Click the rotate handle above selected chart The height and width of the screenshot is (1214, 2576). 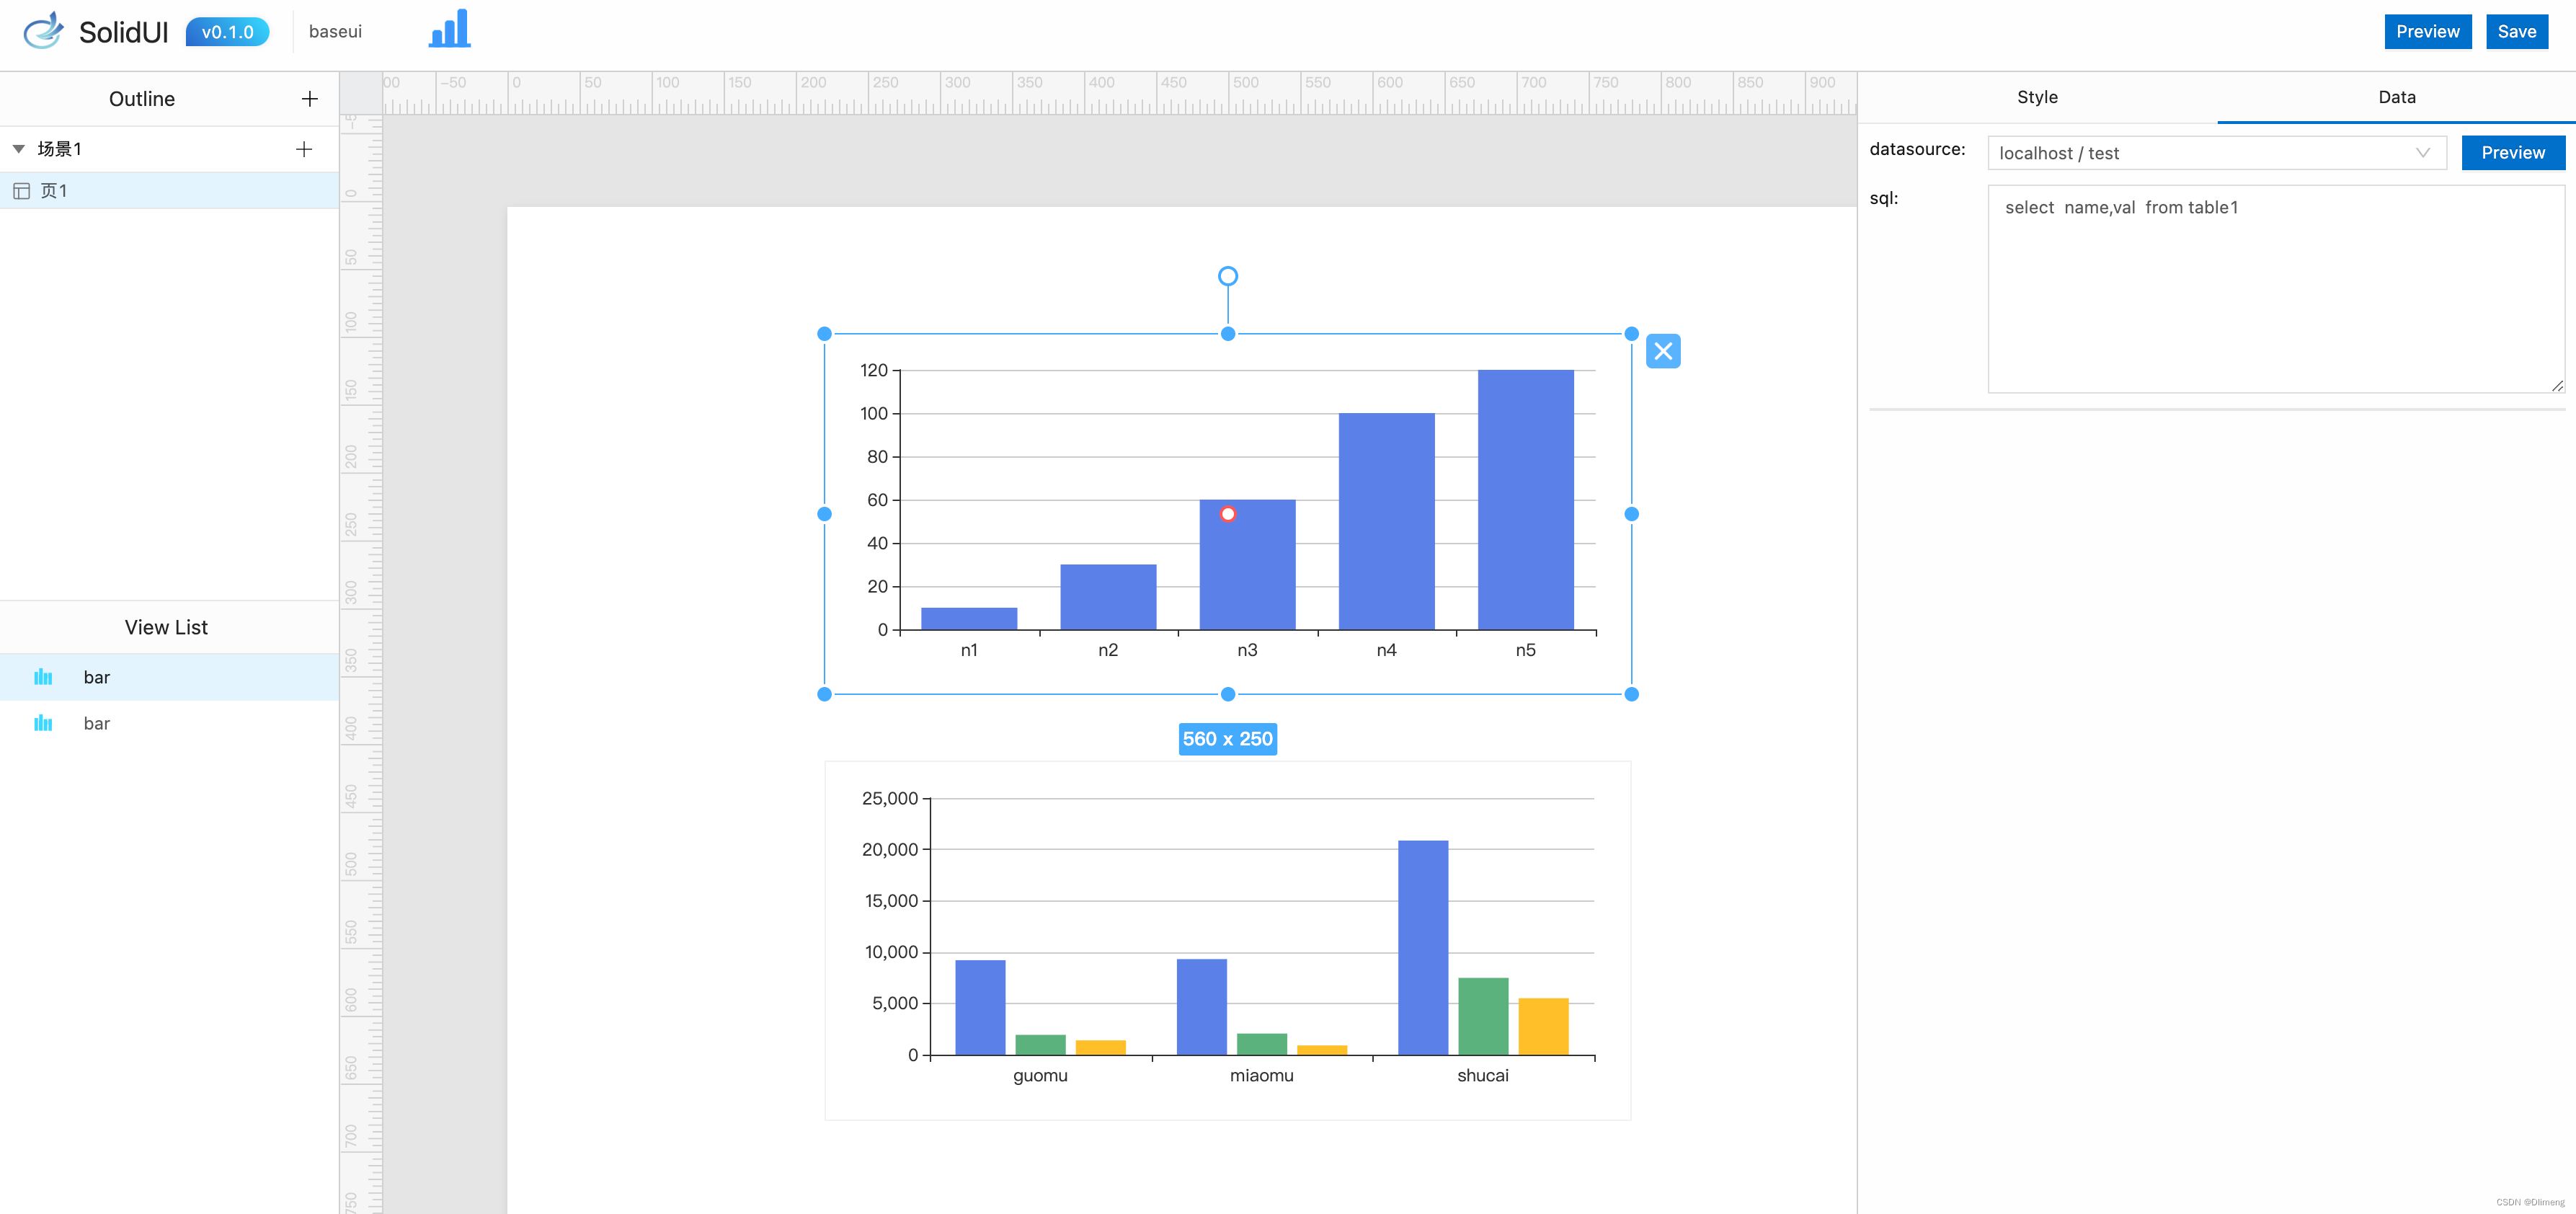pyautogui.click(x=1228, y=276)
